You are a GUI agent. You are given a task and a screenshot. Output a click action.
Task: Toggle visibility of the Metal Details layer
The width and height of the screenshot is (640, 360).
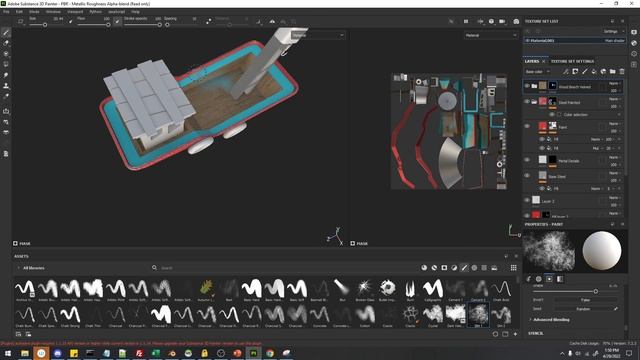coord(527,160)
